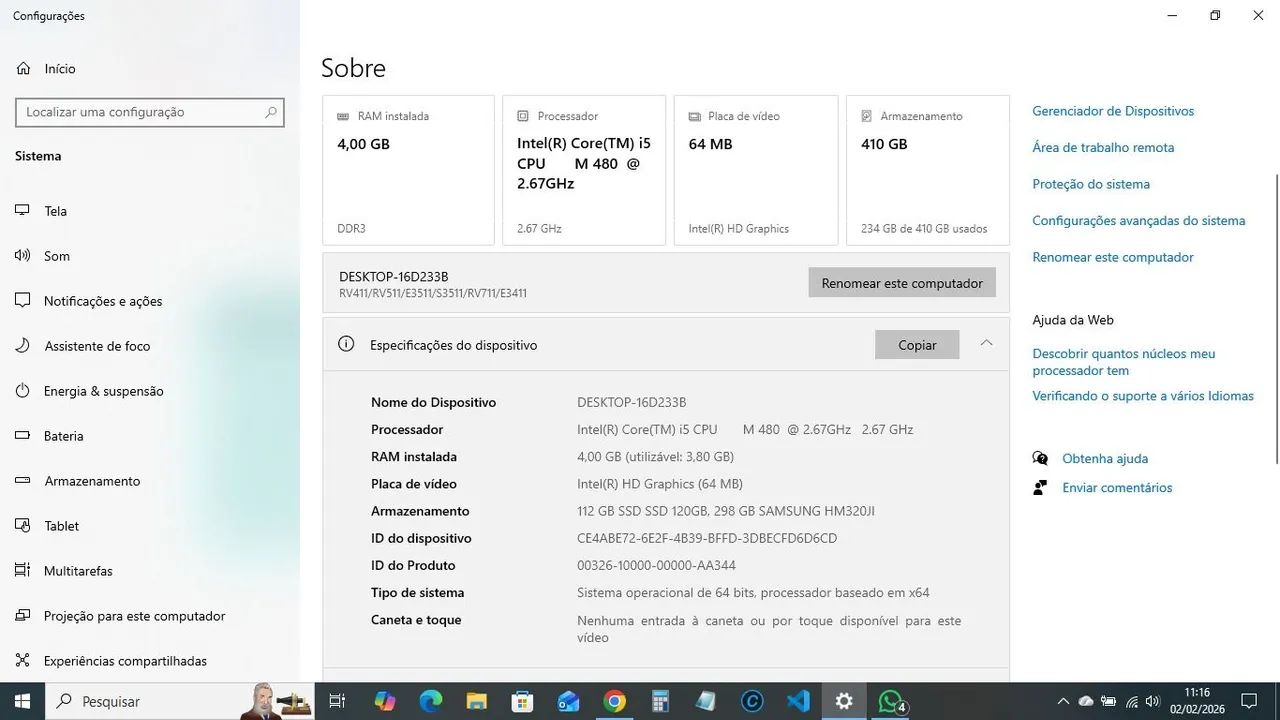Click Renomear este computador link on right
This screenshot has width=1280, height=720.
1113,257
